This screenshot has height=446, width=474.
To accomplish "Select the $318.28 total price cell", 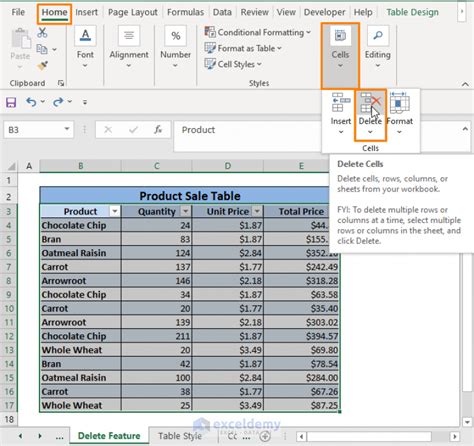I will click(x=302, y=281).
